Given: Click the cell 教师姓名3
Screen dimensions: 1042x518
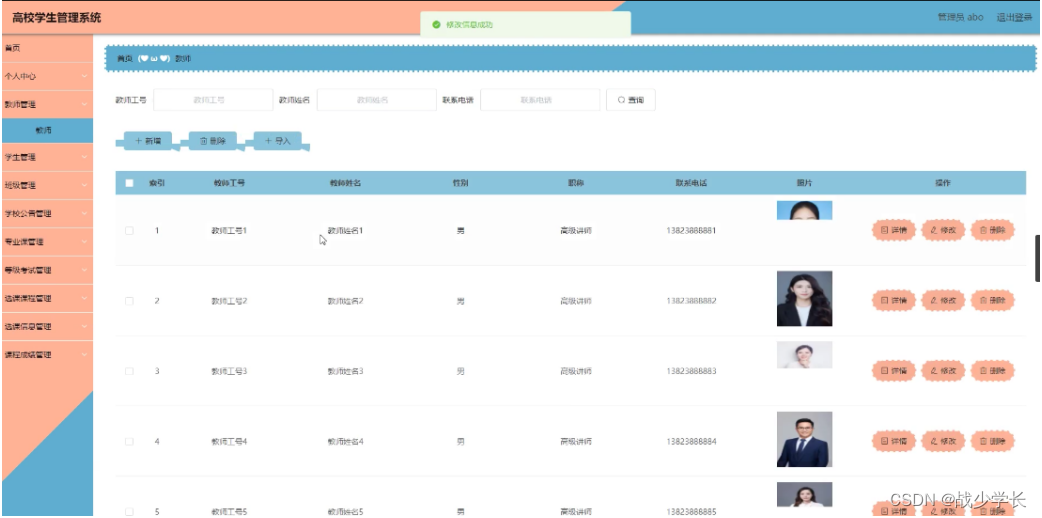Looking at the screenshot, I should (346, 371).
